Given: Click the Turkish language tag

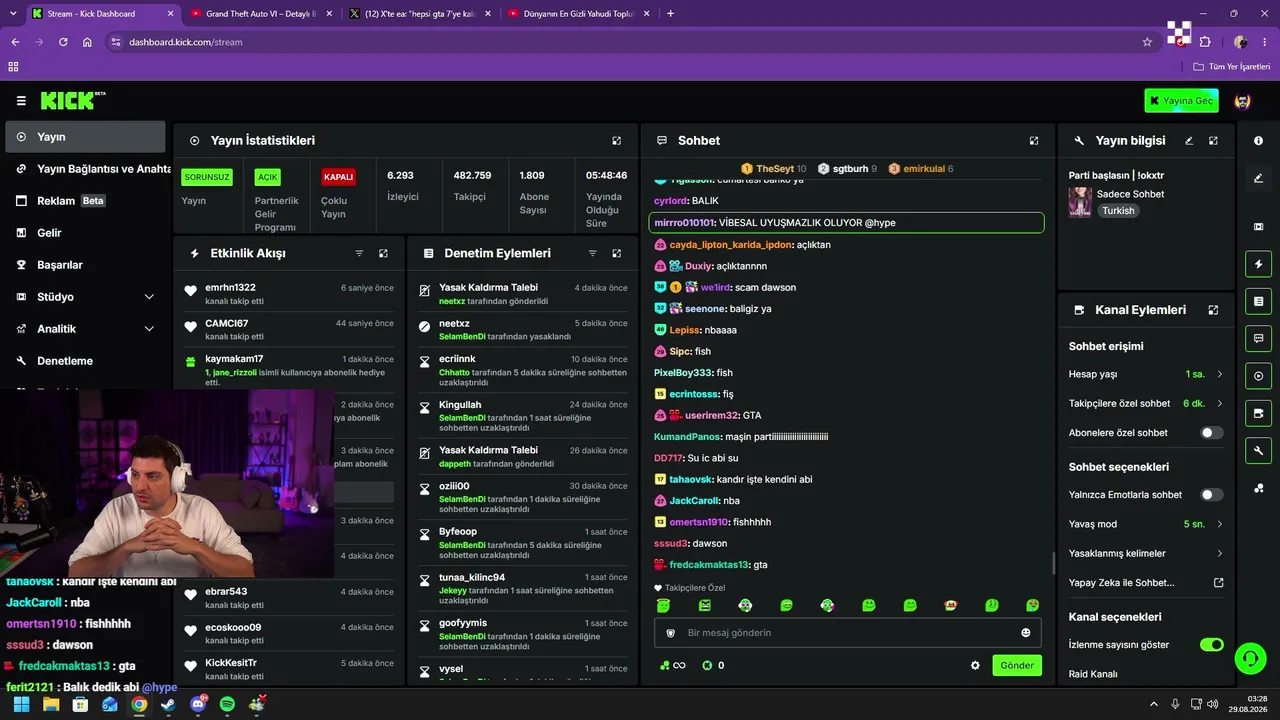Looking at the screenshot, I should [1120, 211].
